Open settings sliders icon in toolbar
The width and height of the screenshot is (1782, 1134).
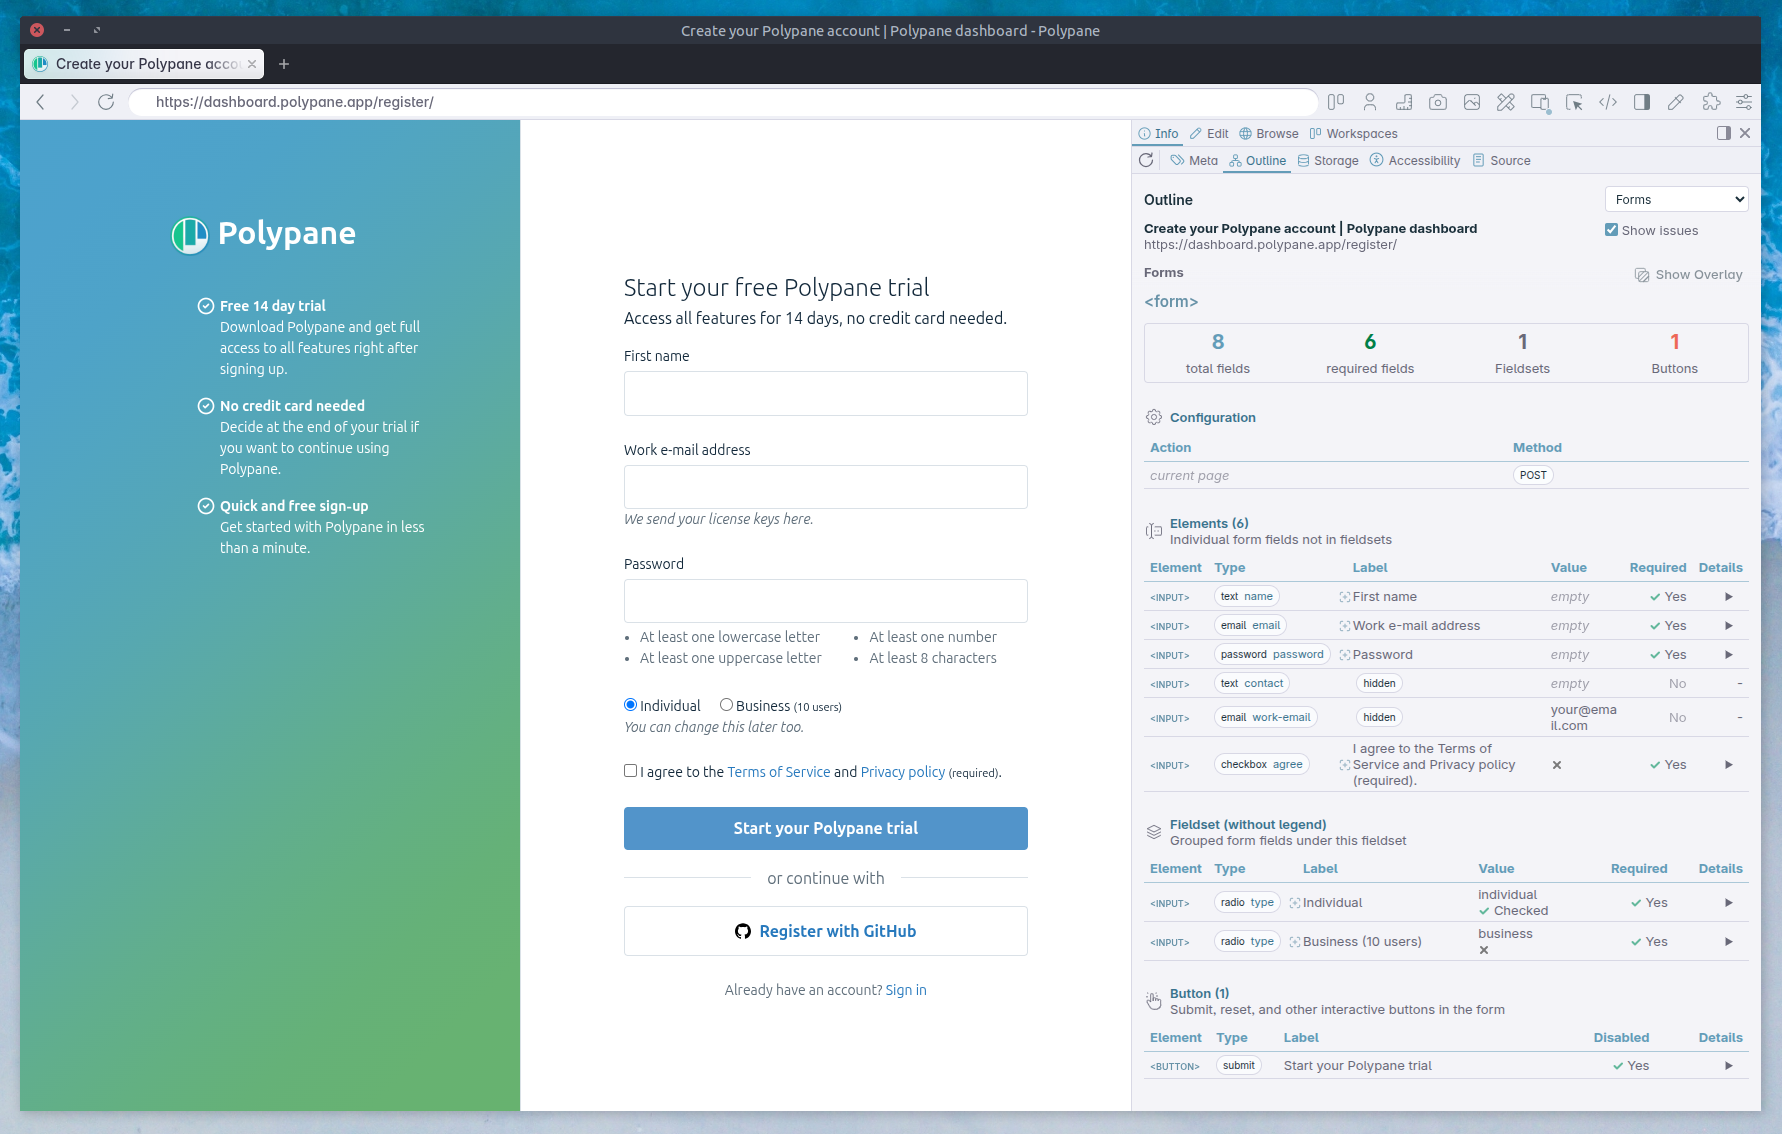[x=1744, y=102]
